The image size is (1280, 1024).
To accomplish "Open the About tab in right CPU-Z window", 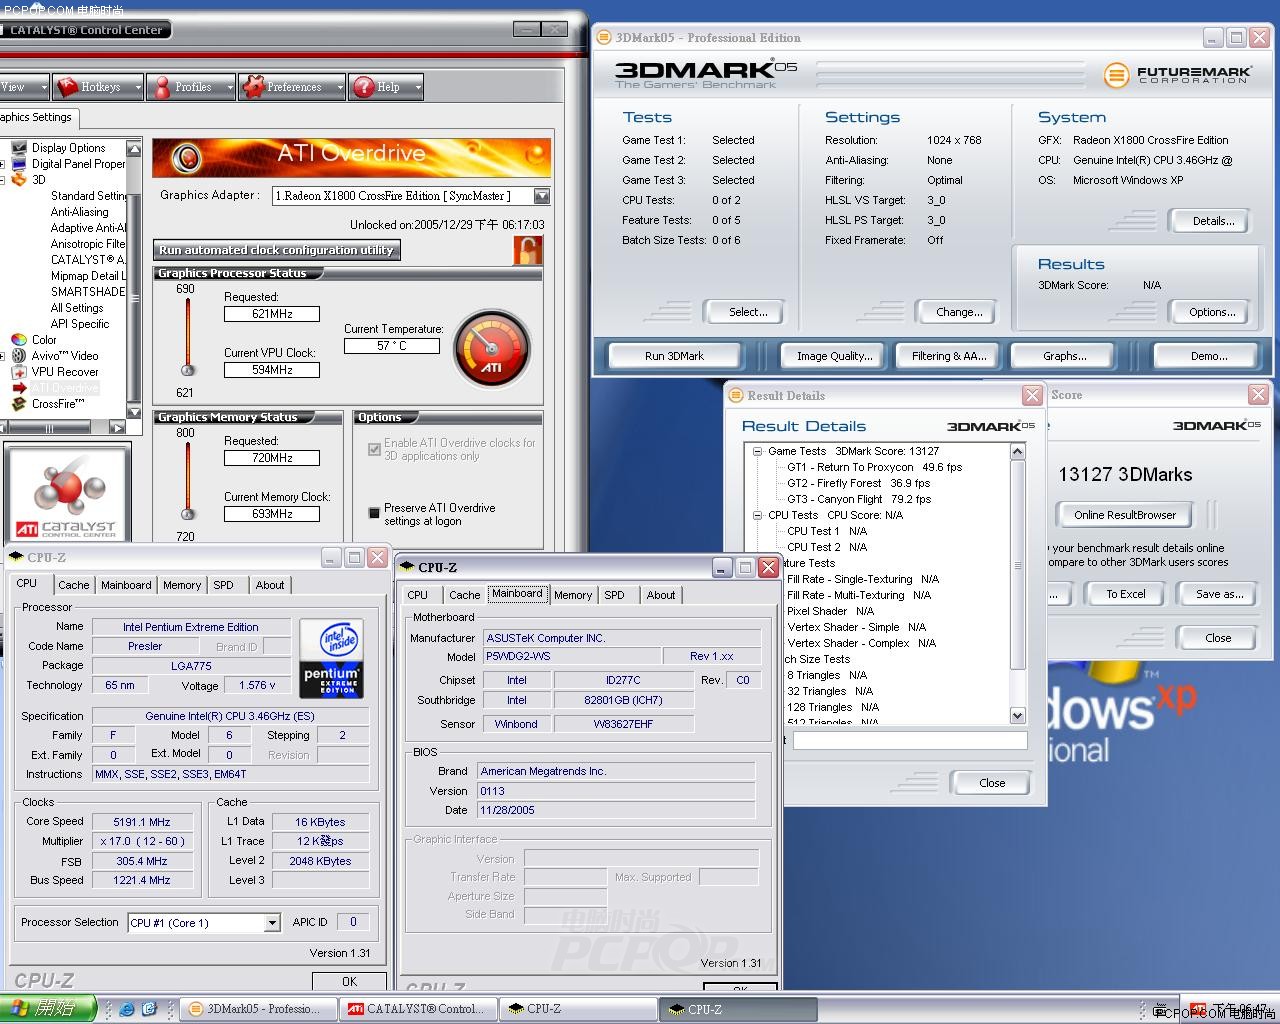I will pos(661,595).
